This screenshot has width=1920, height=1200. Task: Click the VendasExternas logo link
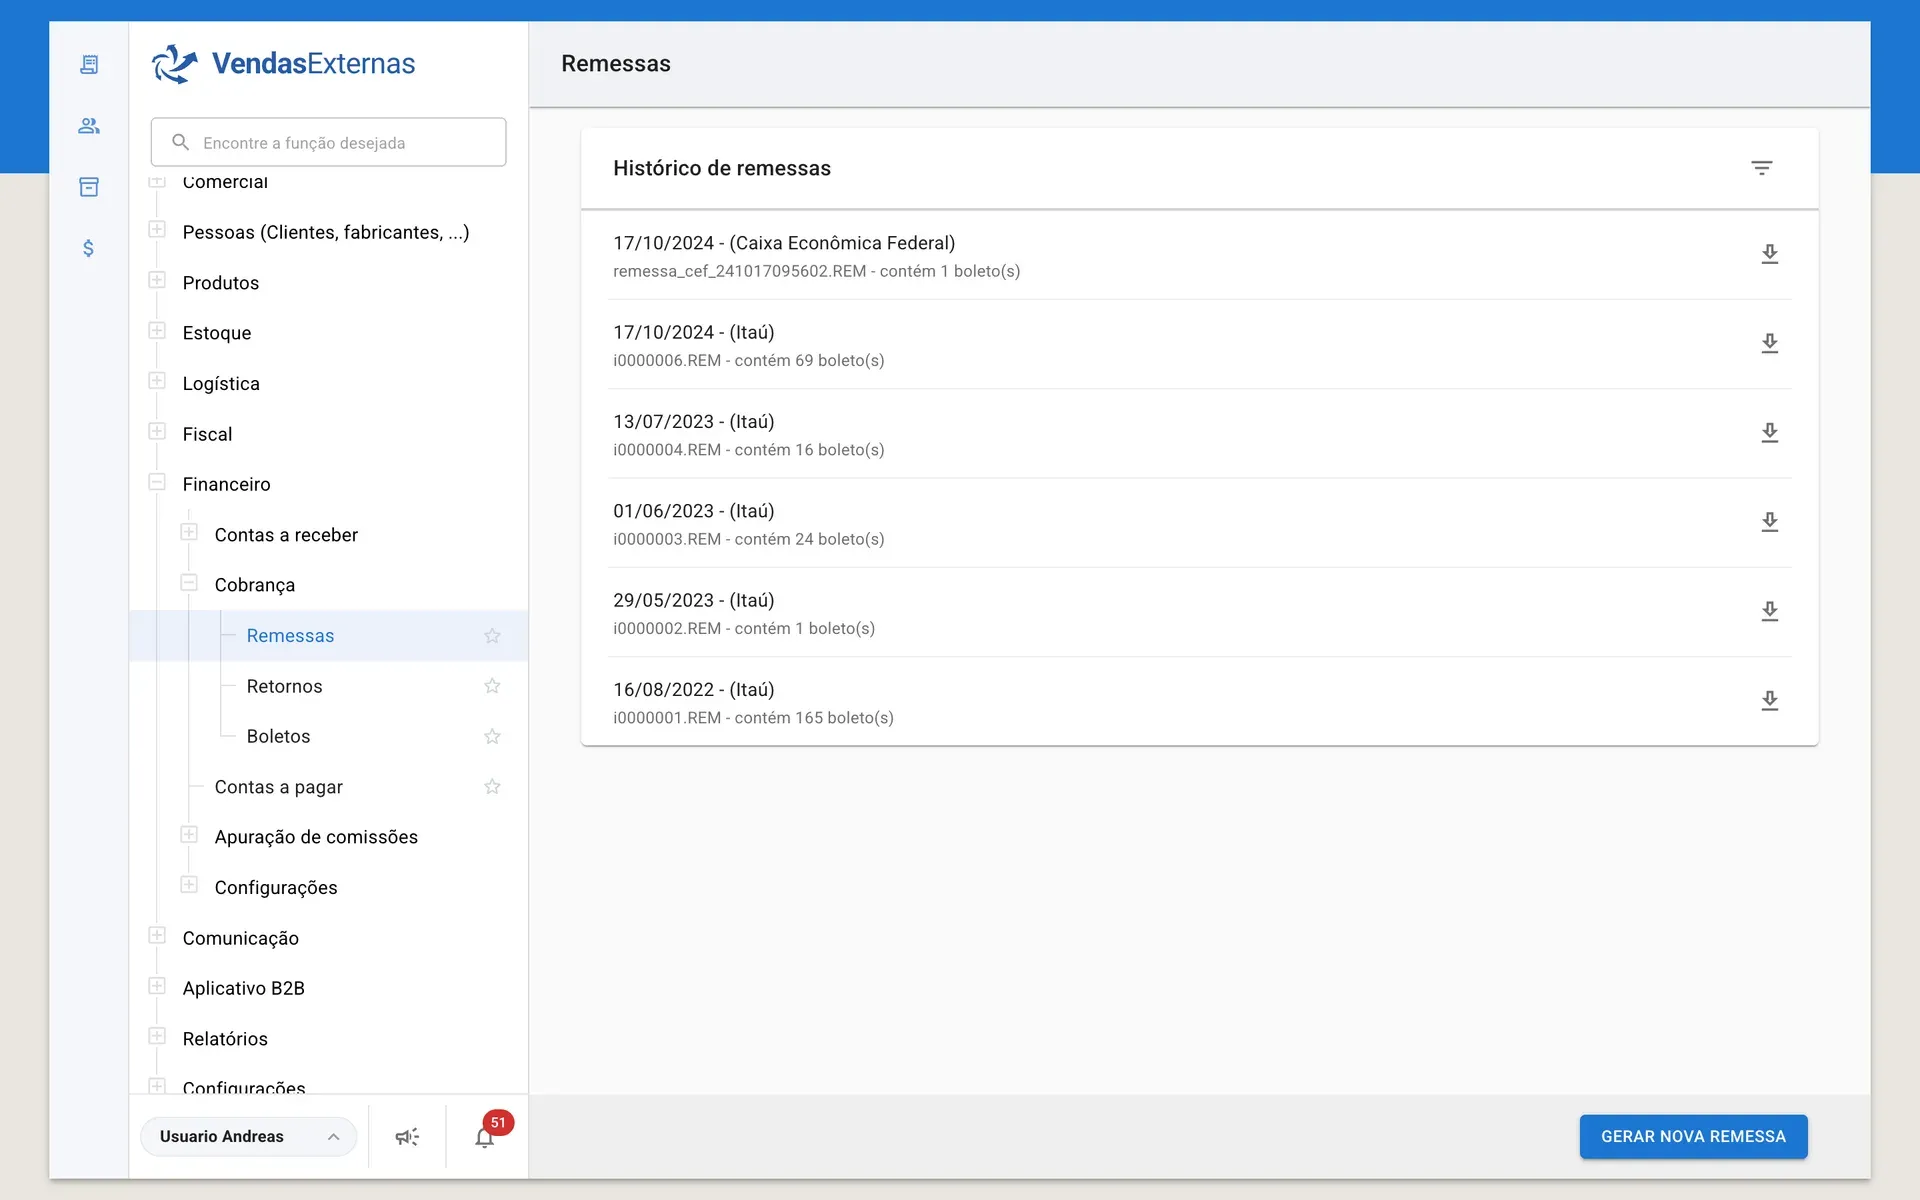pyautogui.click(x=283, y=64)
